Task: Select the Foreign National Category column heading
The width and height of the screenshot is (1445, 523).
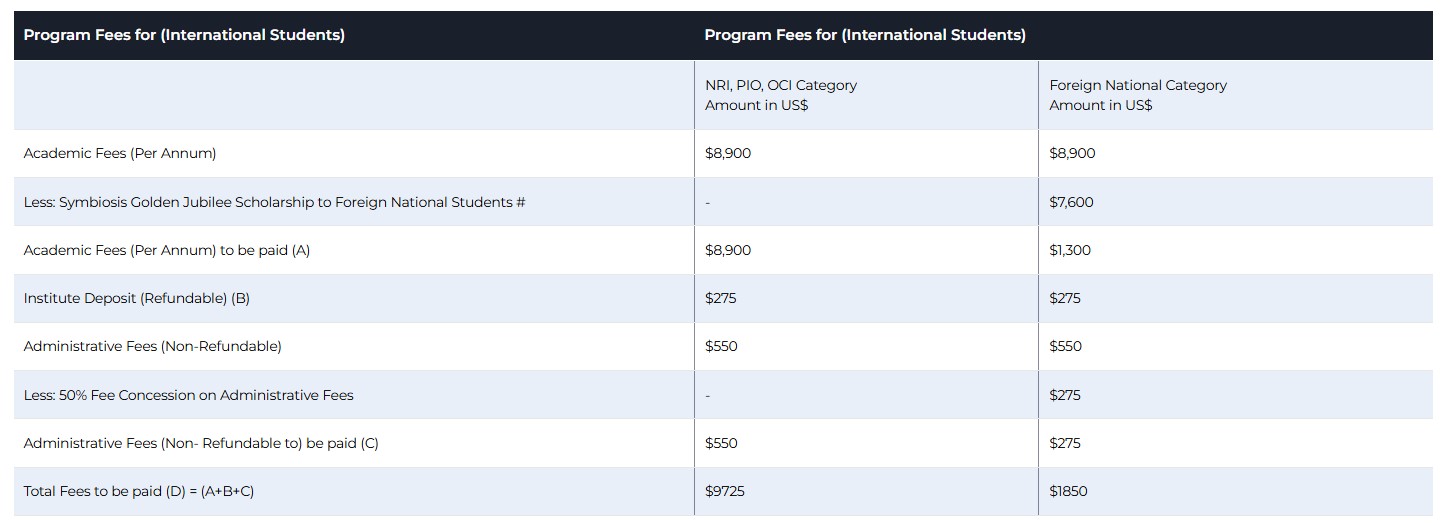Action: point(1137,95)
